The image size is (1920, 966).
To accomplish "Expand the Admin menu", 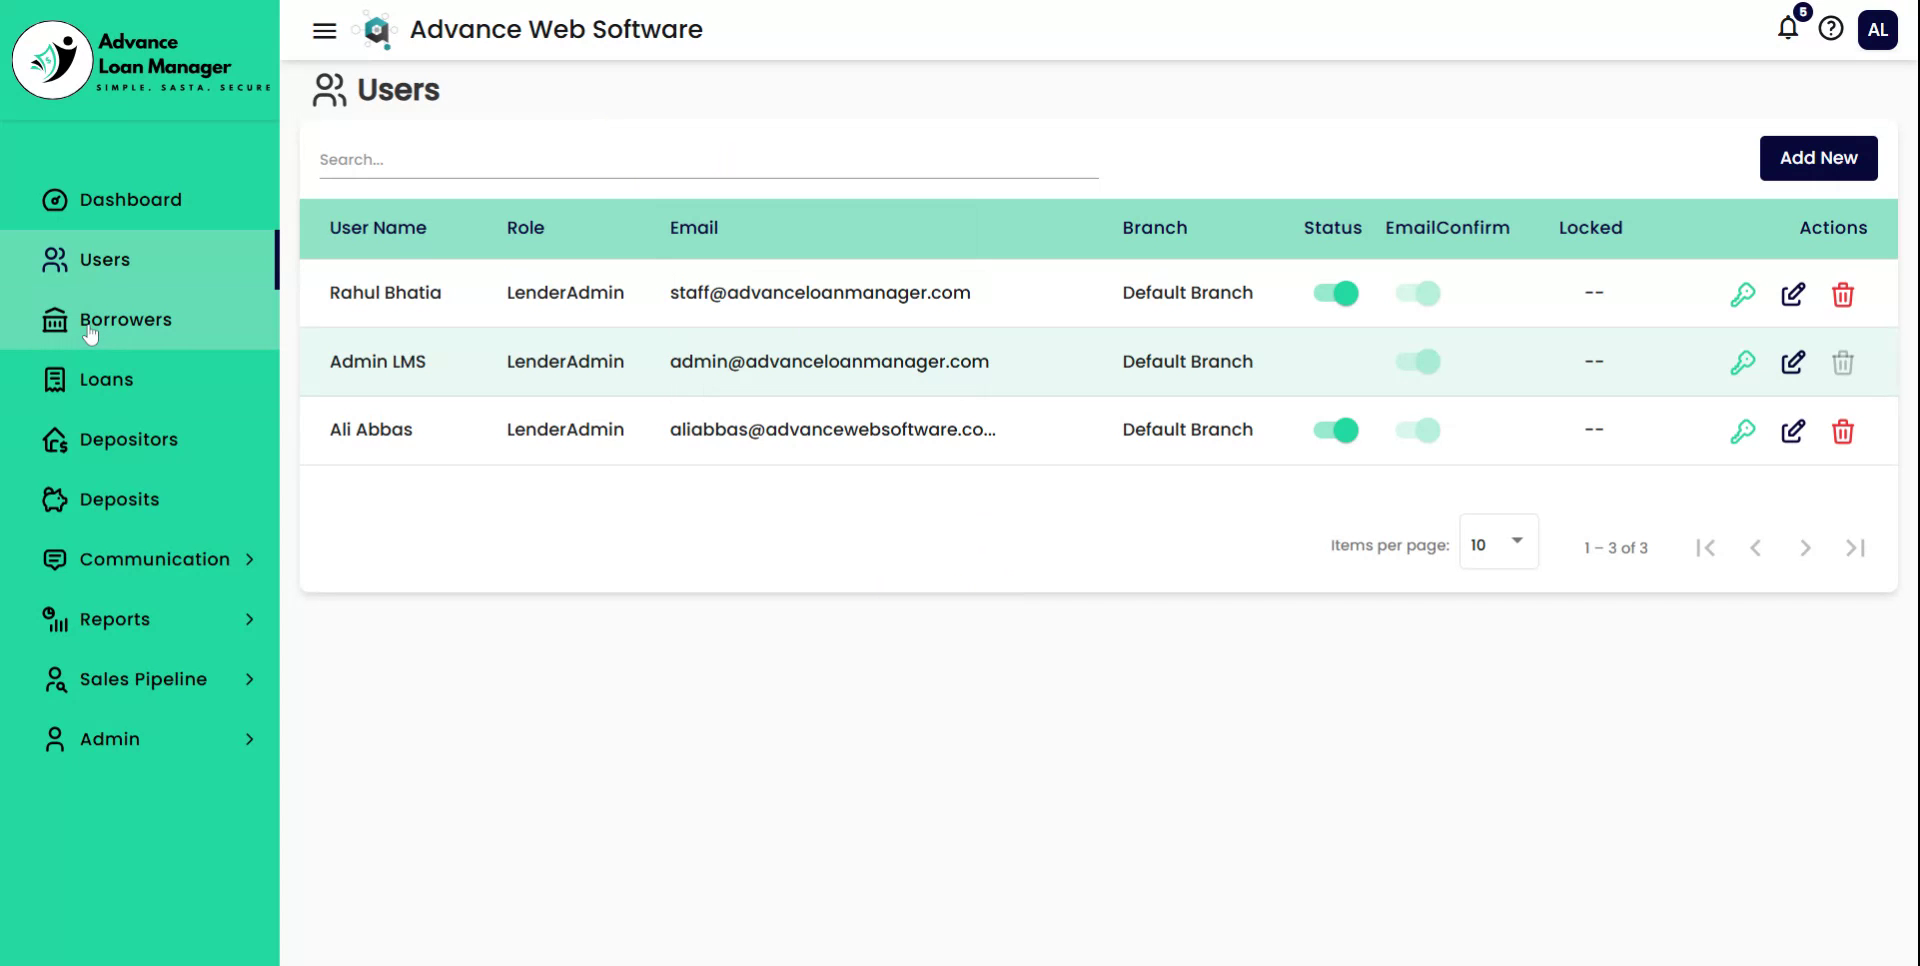I will [x=110, y=739].
